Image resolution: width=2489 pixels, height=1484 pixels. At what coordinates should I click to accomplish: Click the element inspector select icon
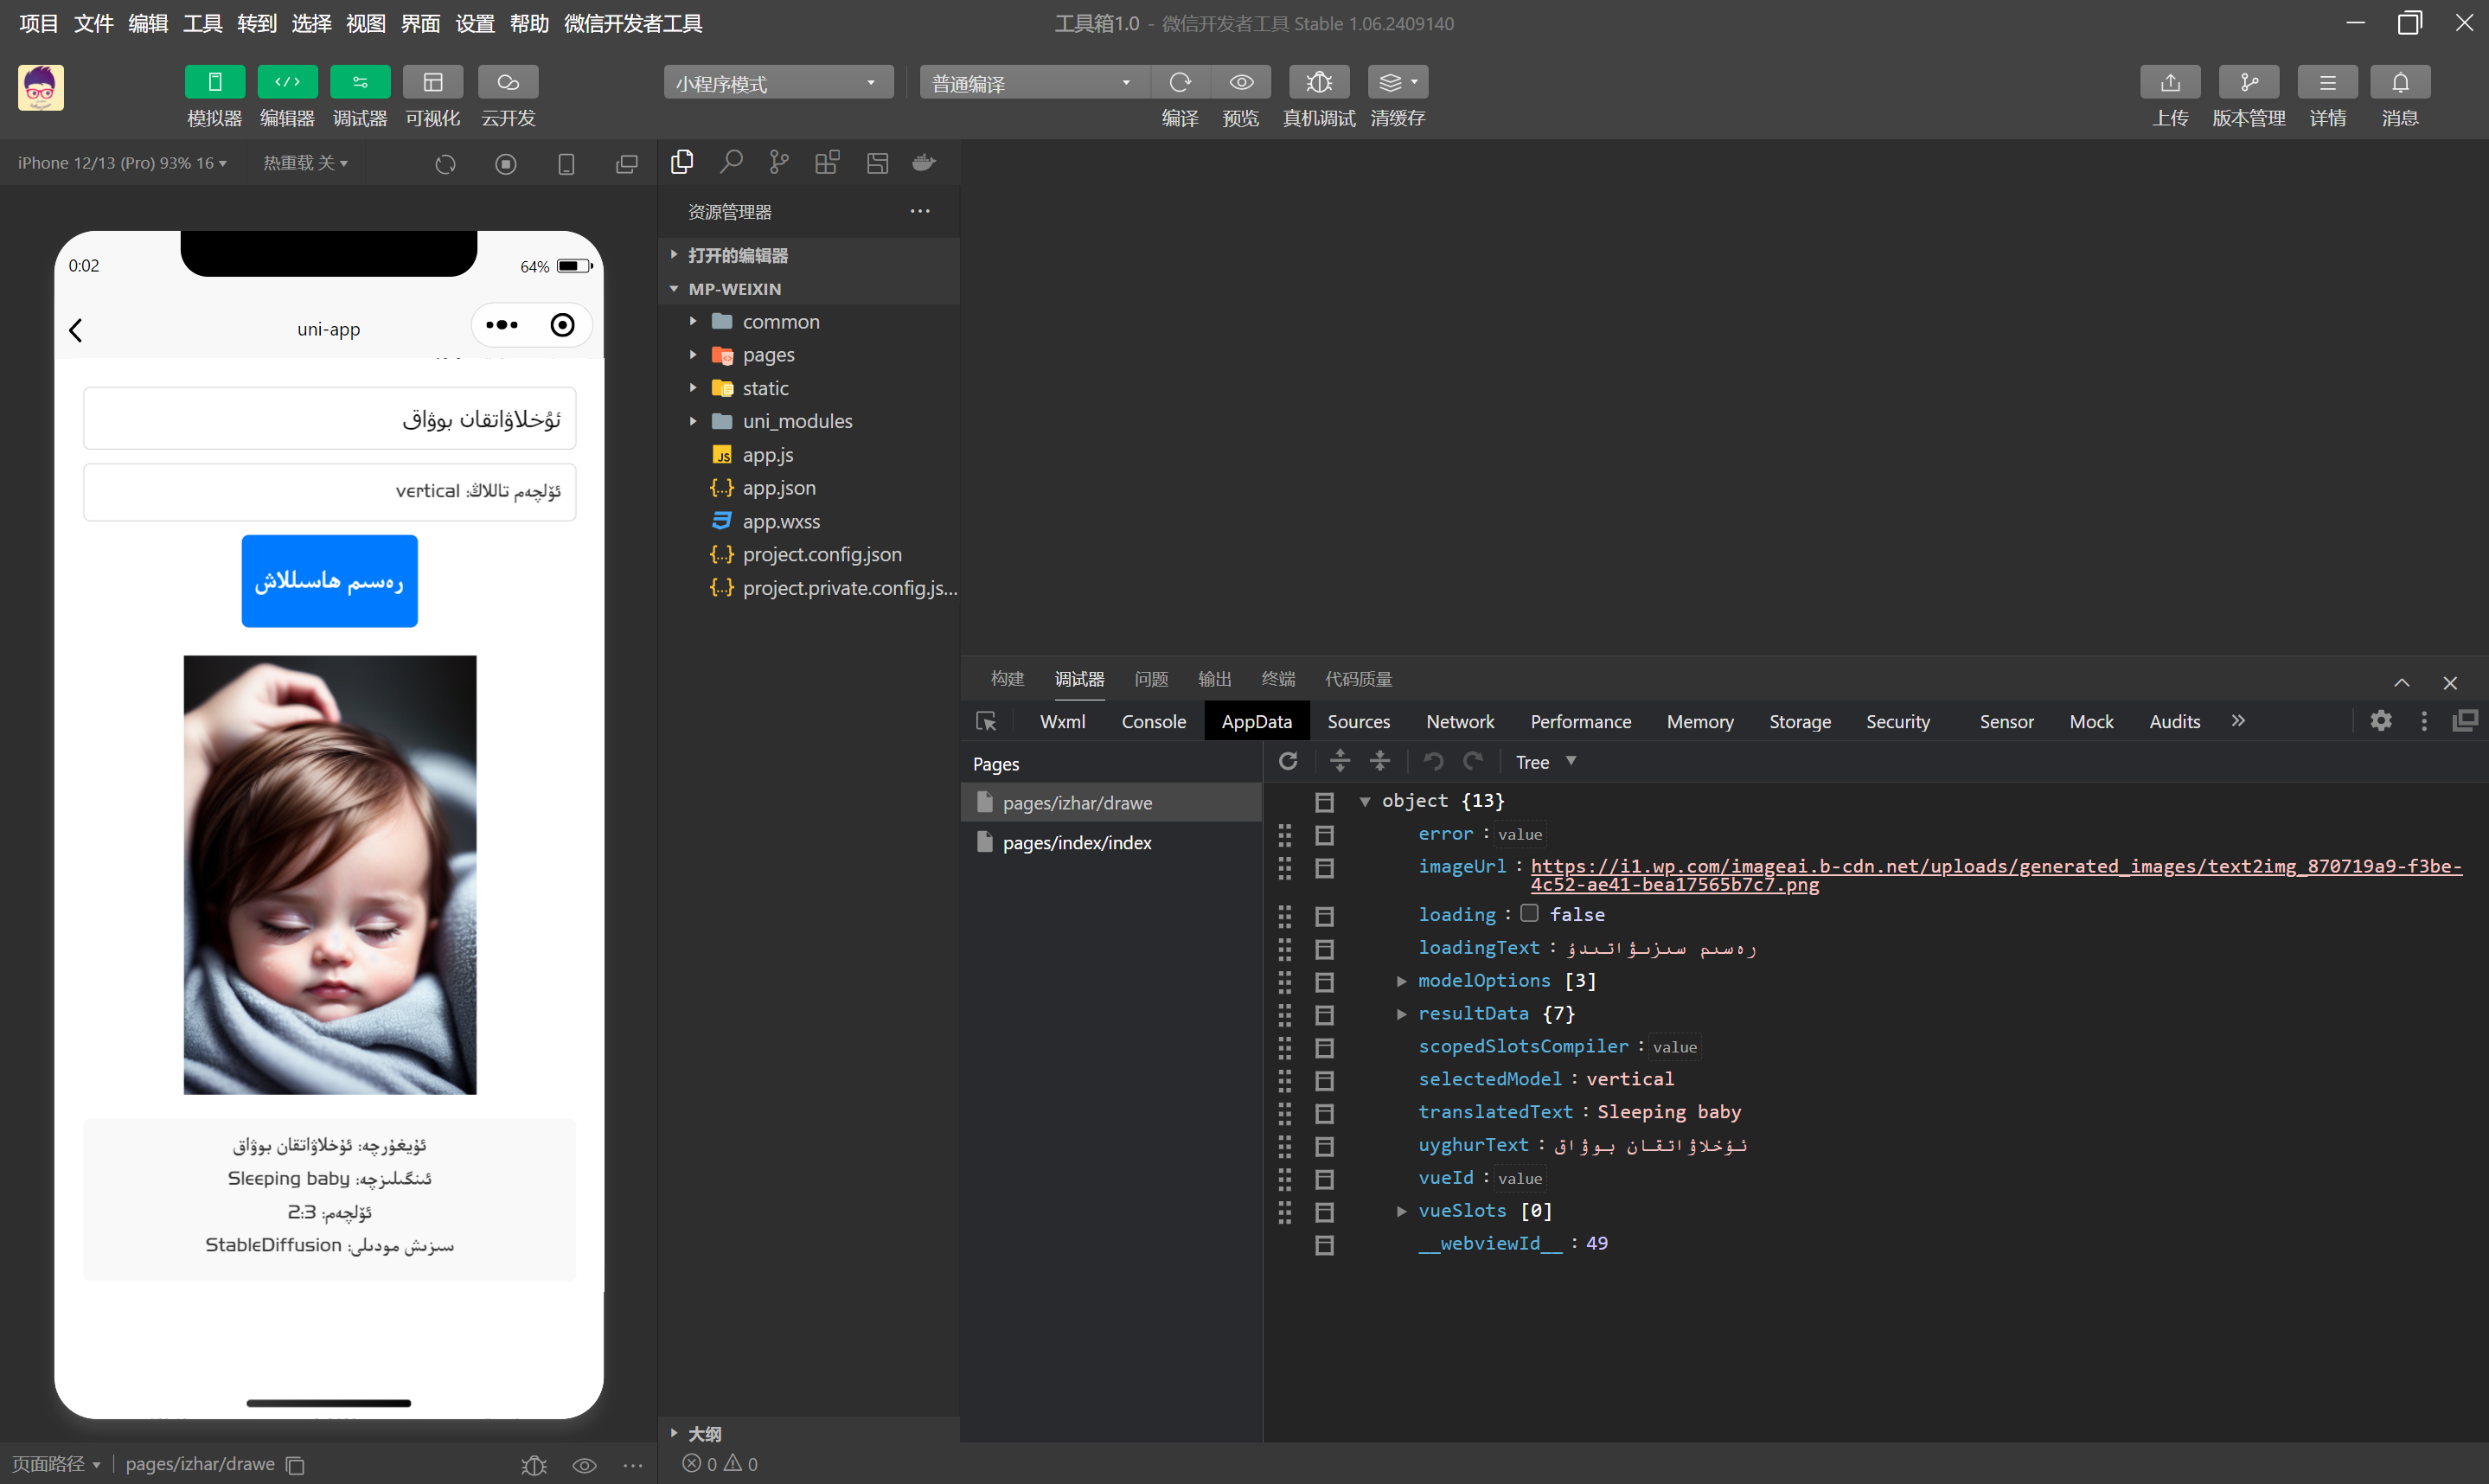[986, 721]
